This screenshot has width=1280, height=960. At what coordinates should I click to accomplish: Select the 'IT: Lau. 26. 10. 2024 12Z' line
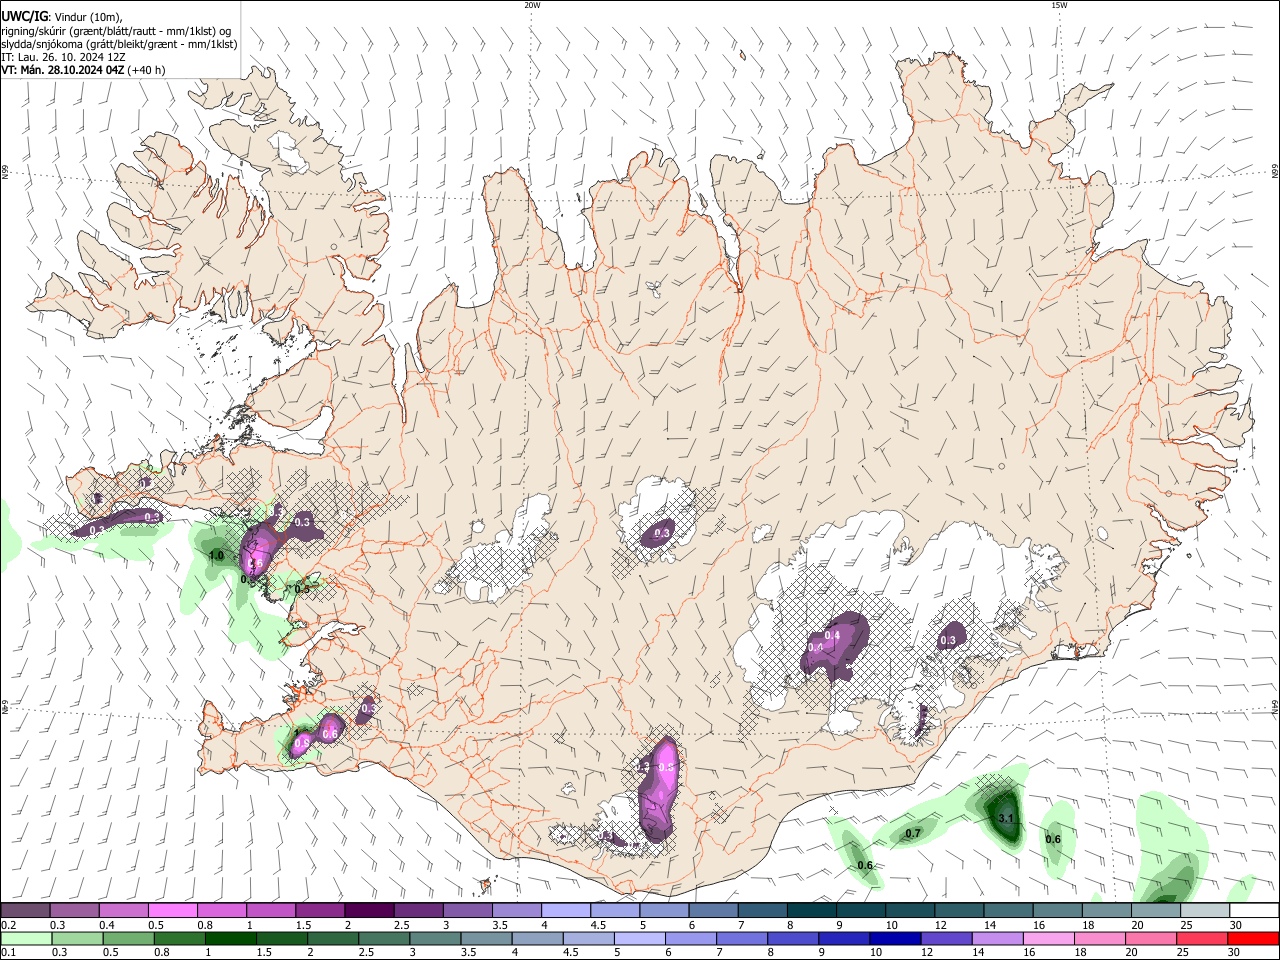click(63, 57)
